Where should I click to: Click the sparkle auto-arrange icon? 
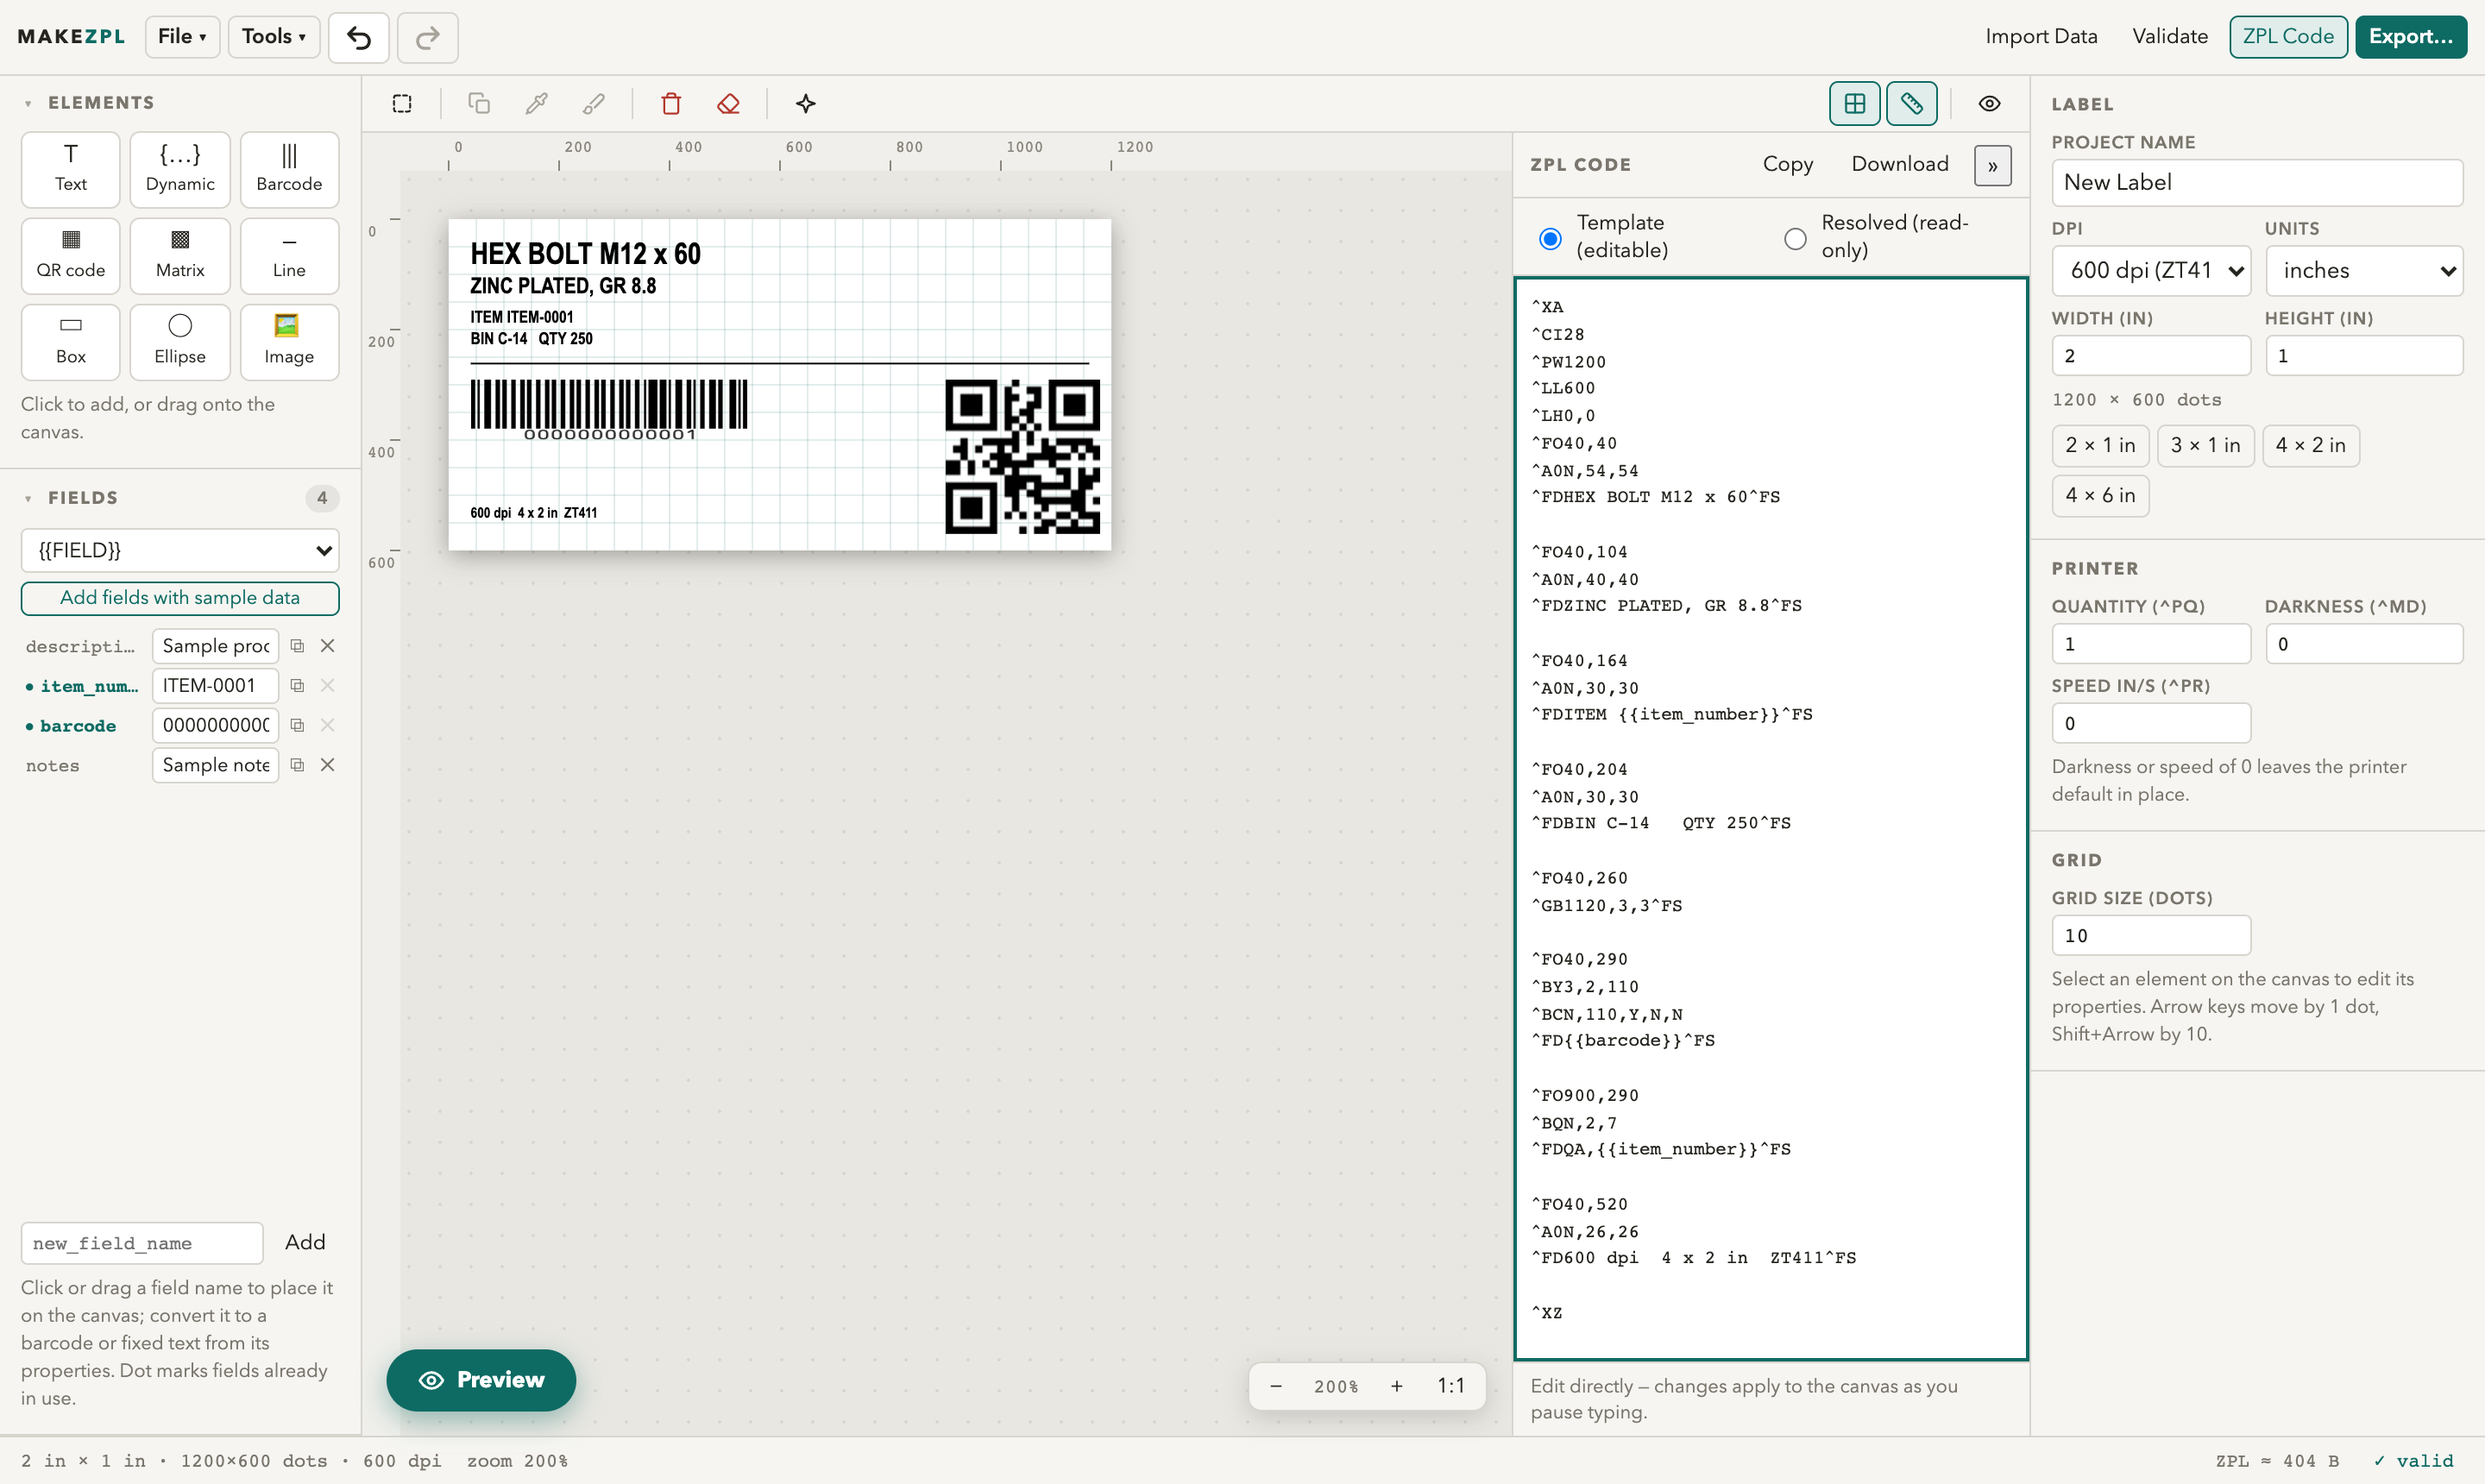(806, 104)
